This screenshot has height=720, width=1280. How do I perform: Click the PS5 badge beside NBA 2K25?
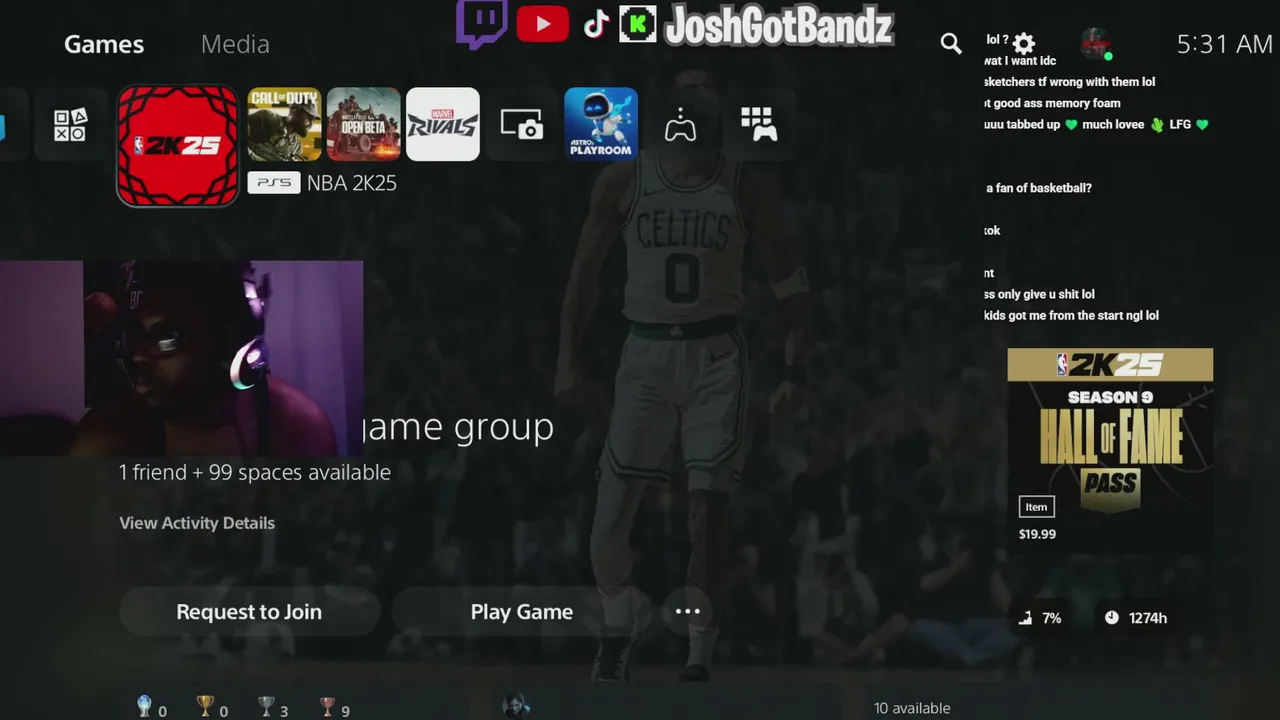pyautogui.click(x=274, y=183)
